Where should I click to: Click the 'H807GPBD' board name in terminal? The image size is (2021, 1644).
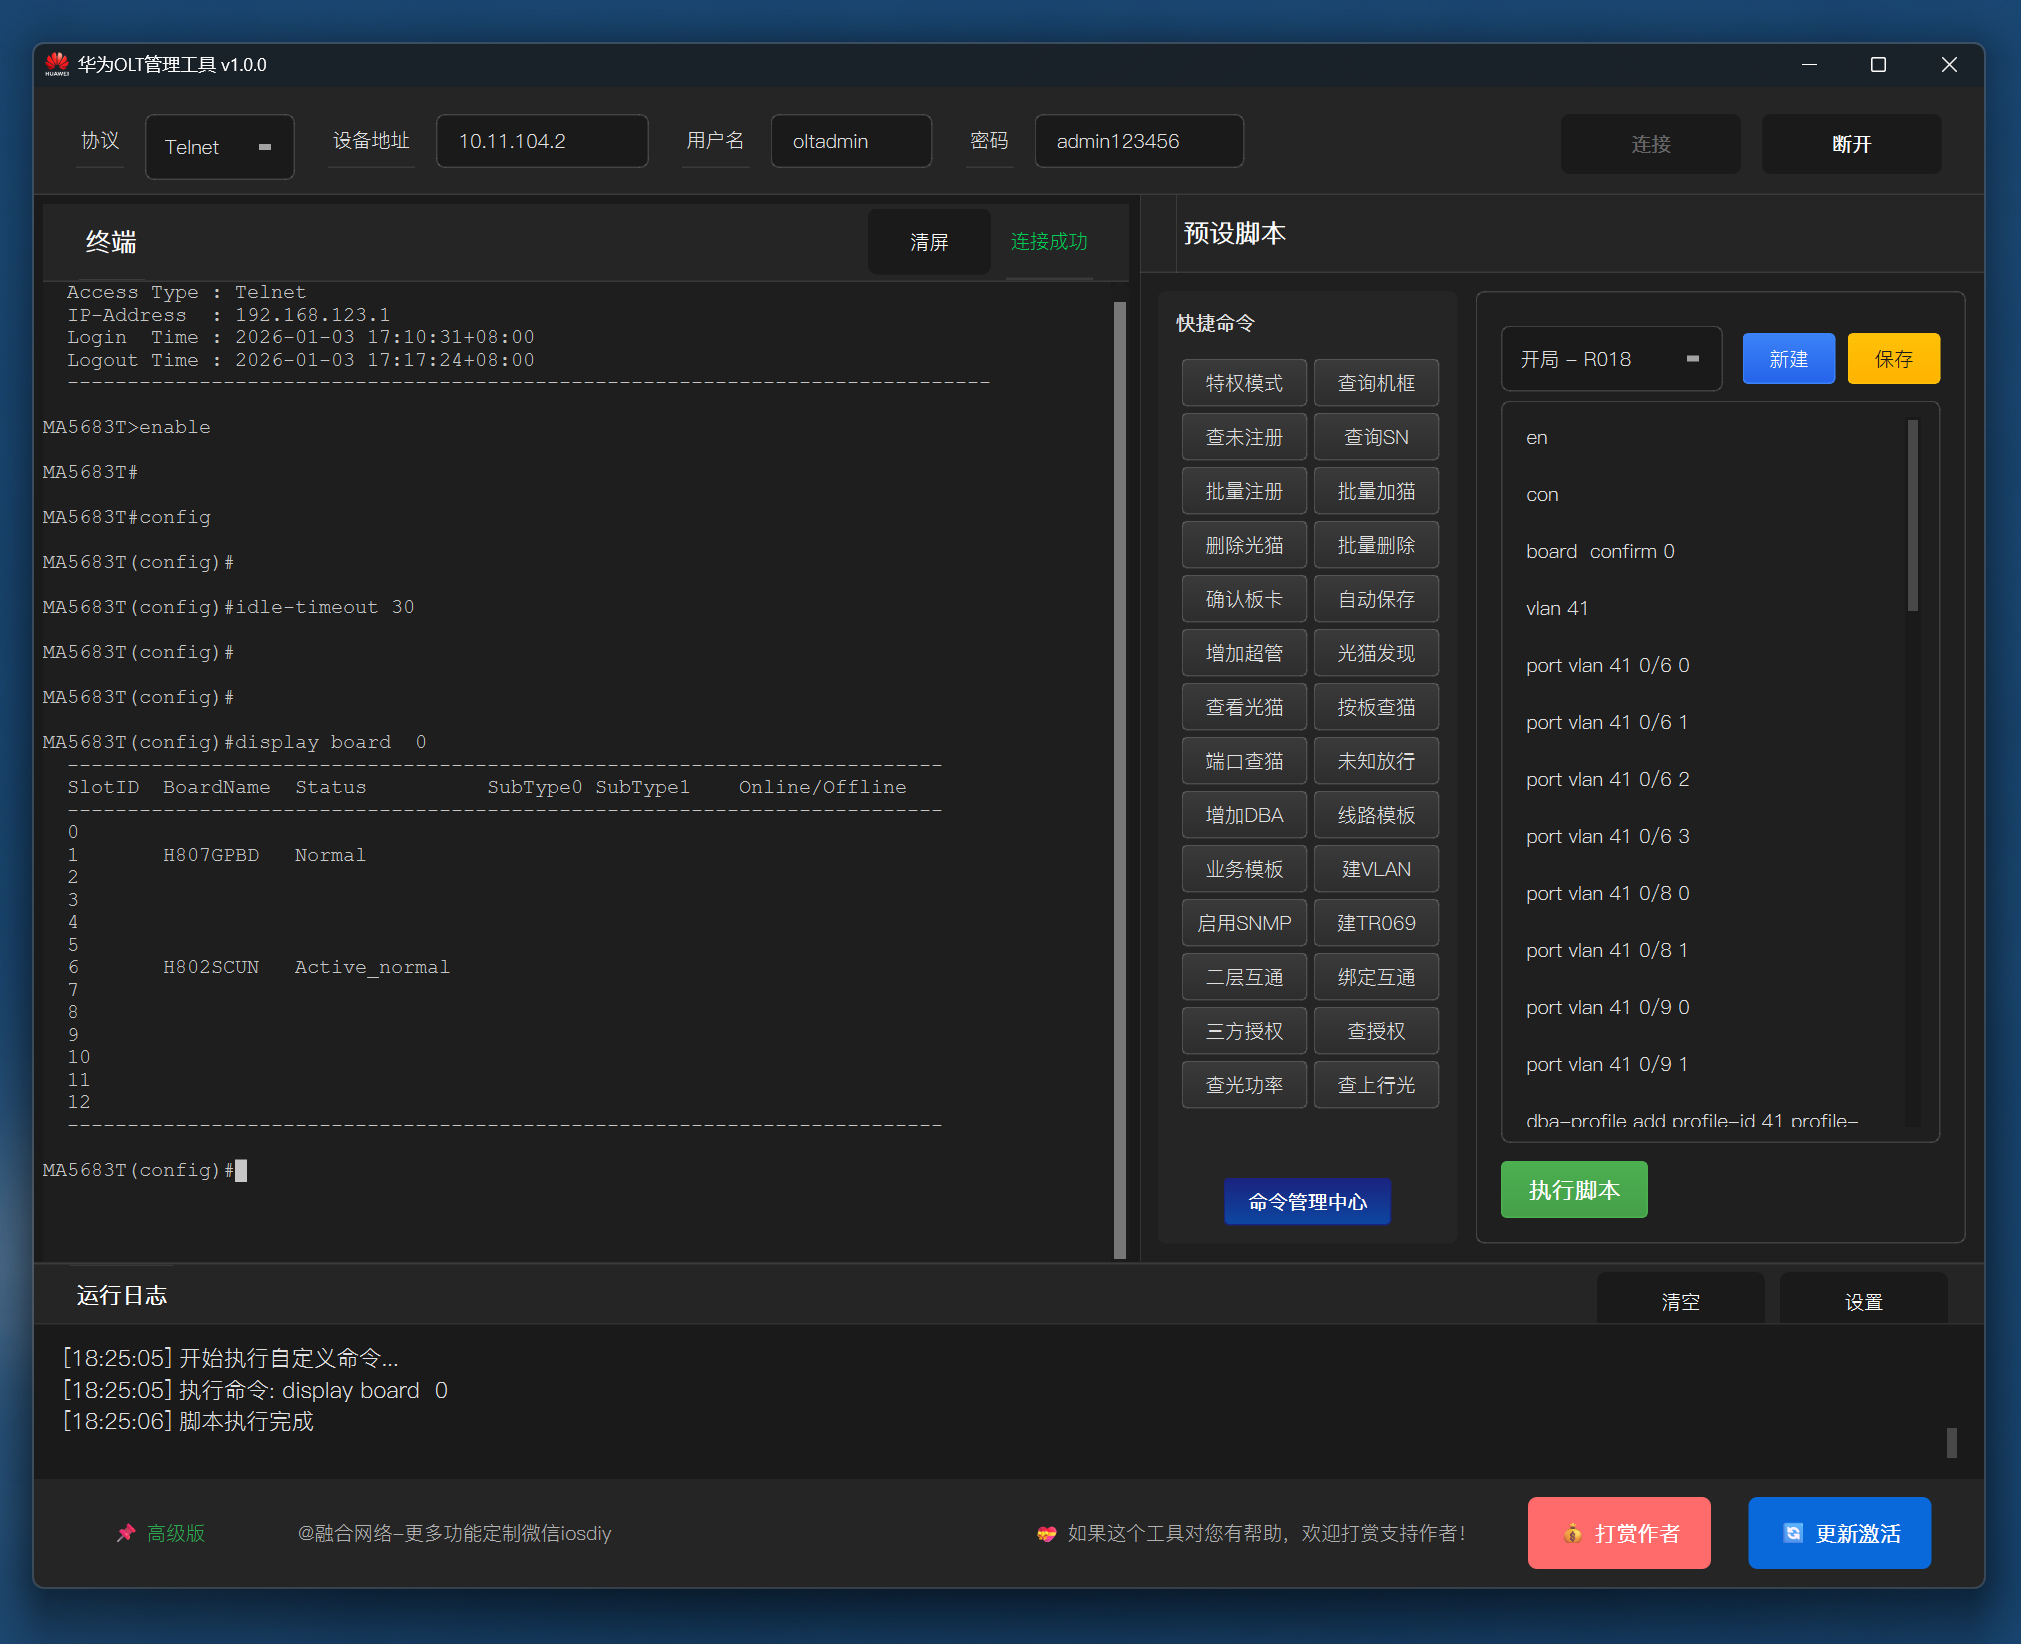click(x=211, y=855)
